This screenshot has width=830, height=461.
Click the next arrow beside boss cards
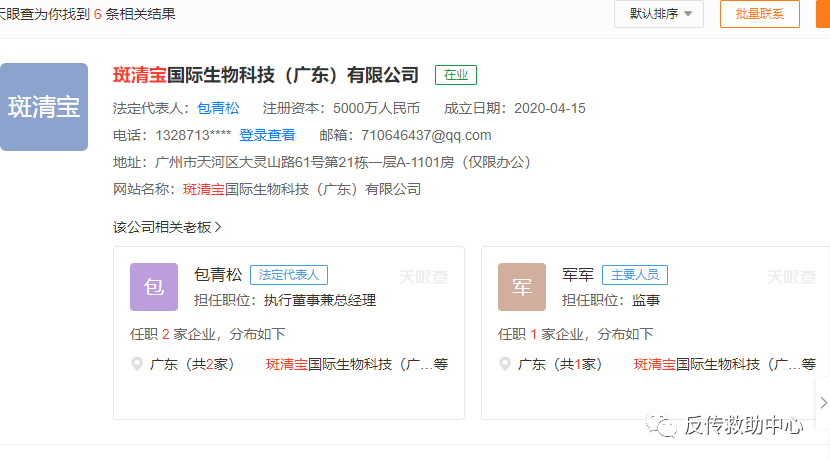(x=823, y=403)
